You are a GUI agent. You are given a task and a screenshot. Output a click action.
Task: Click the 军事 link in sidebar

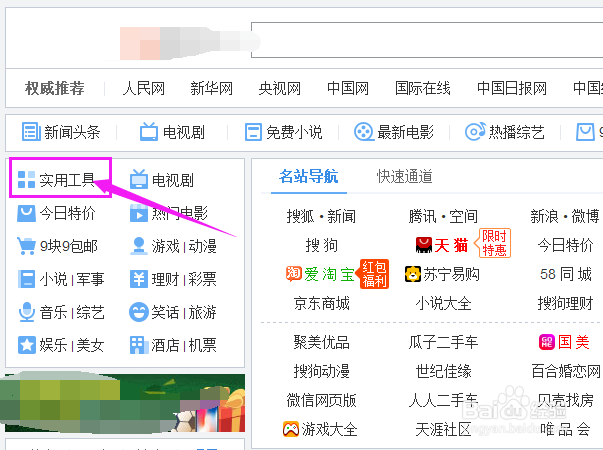click(x=90, y=279)
